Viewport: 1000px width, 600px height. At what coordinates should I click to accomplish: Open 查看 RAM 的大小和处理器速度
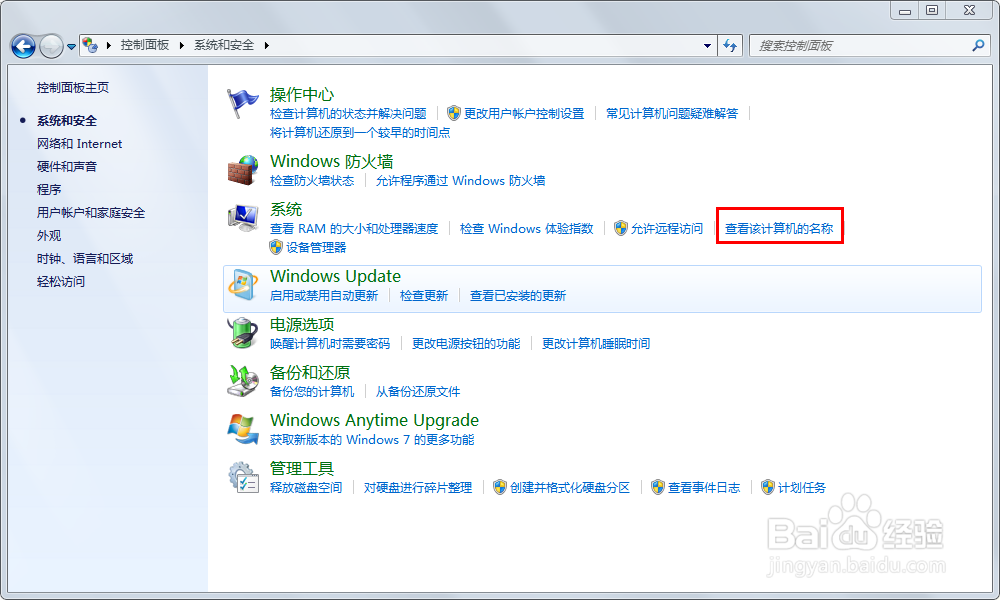click(354, 228)
